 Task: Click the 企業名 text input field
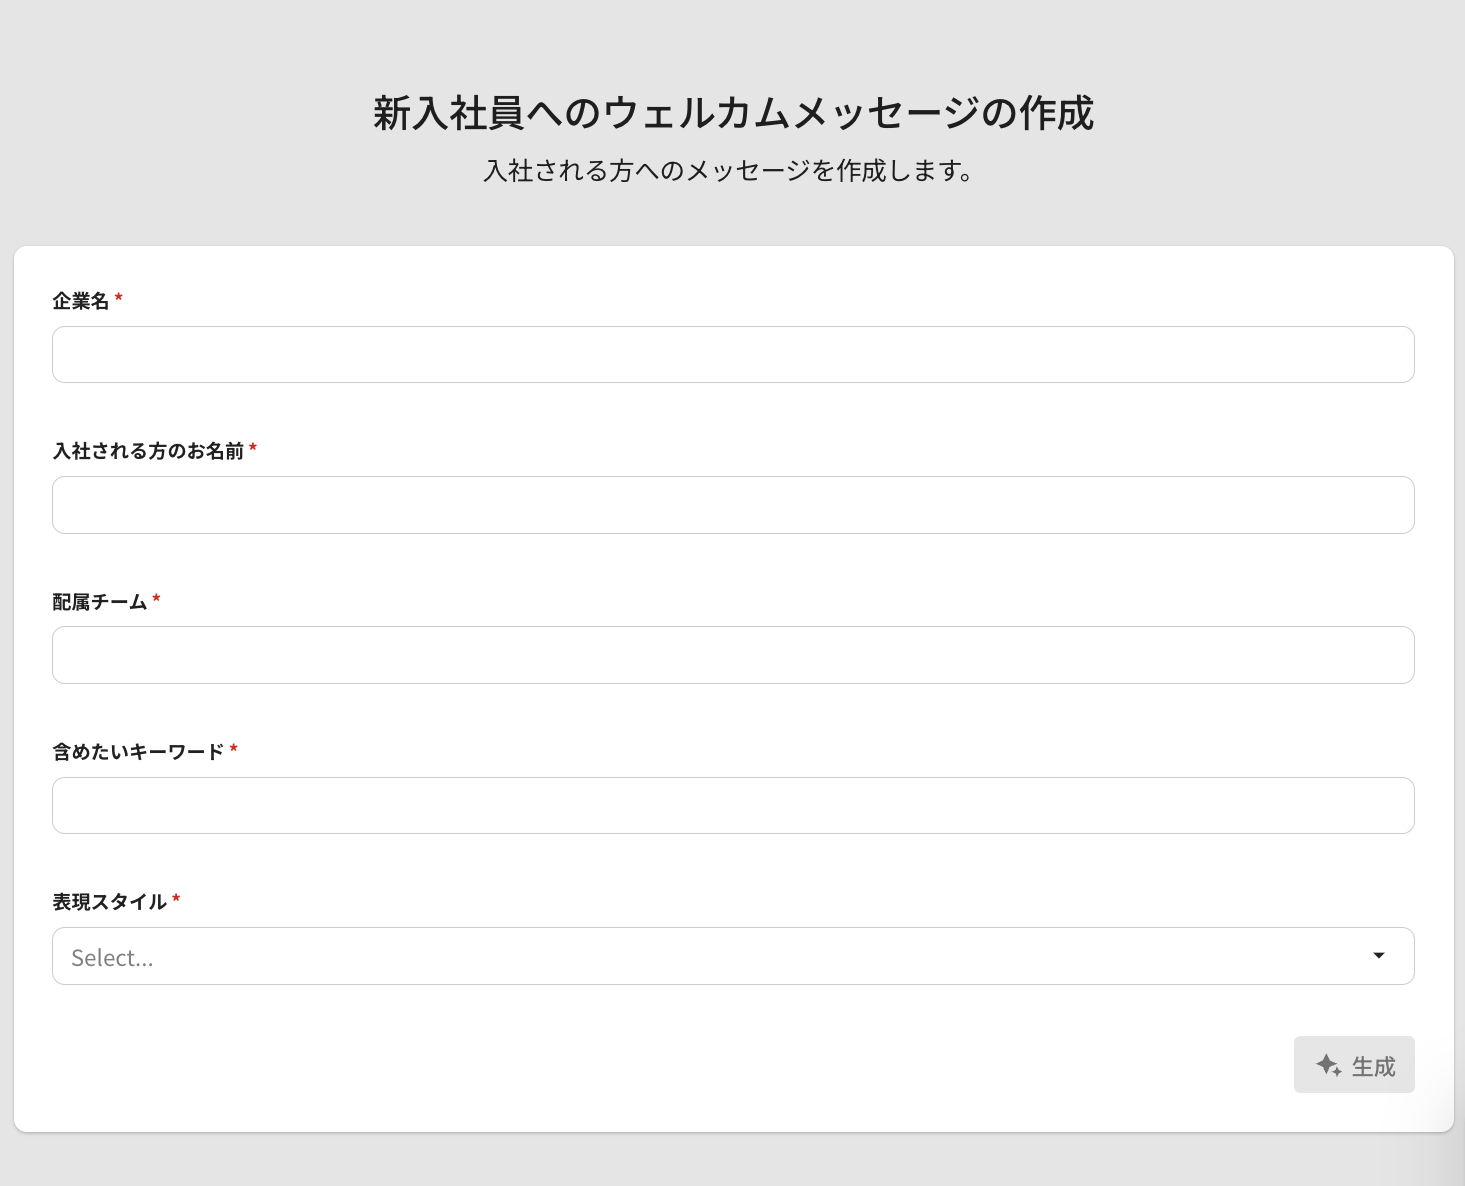pos(732,355)
